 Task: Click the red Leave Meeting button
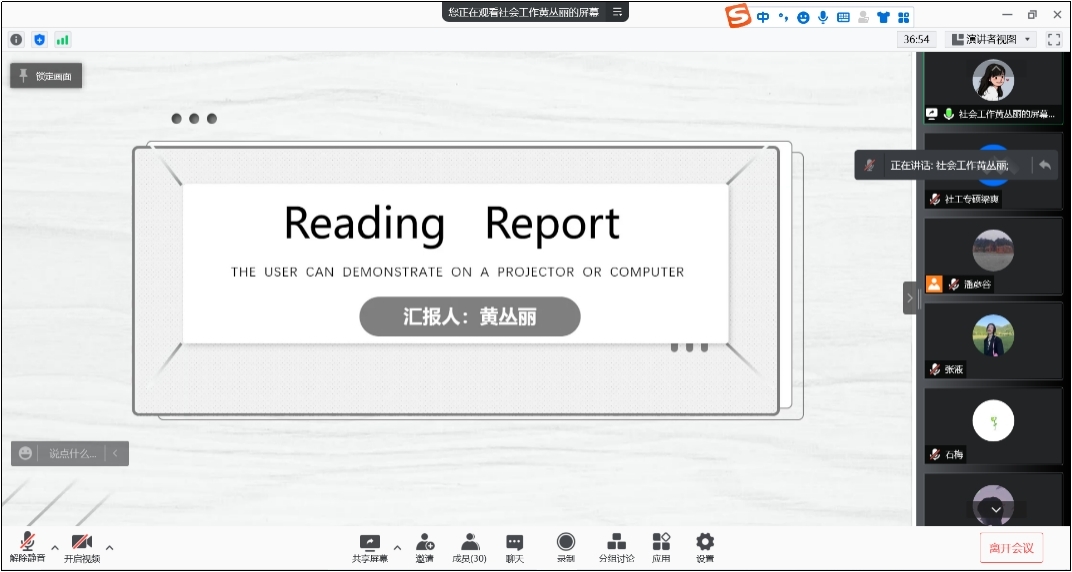[1011, 548]
